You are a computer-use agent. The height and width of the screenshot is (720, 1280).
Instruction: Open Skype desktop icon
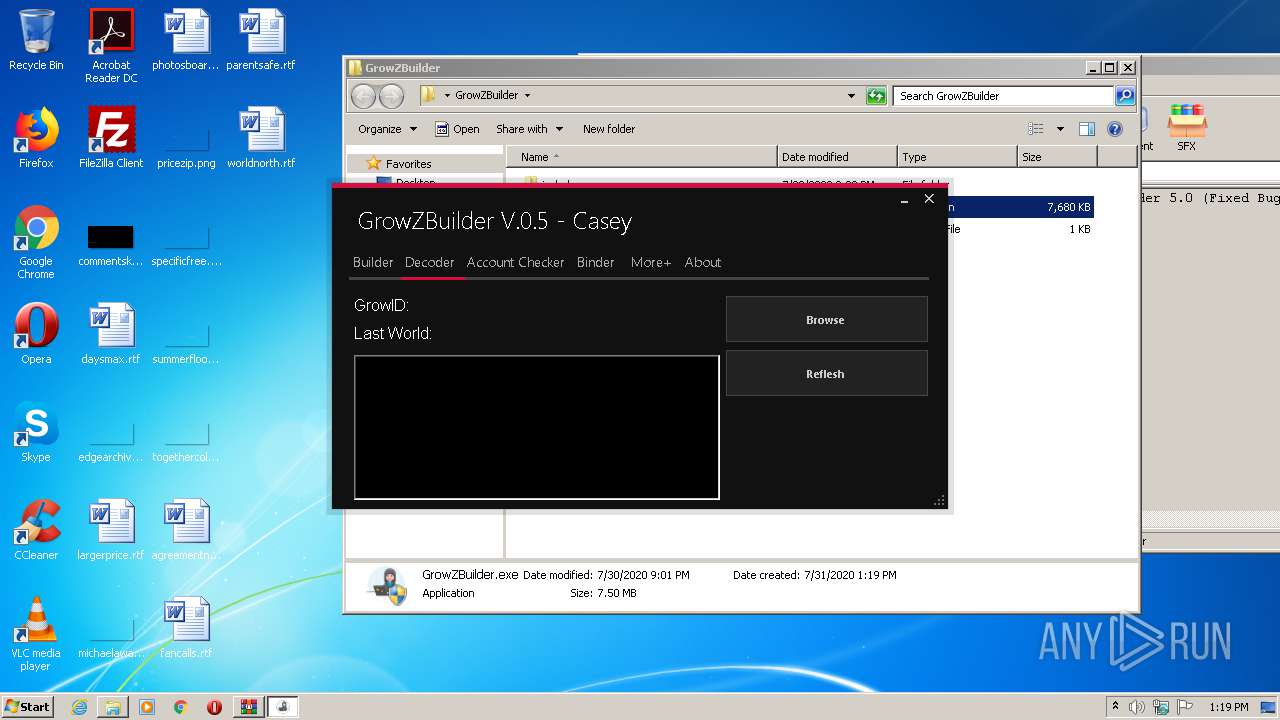click(x=36, y=432)
